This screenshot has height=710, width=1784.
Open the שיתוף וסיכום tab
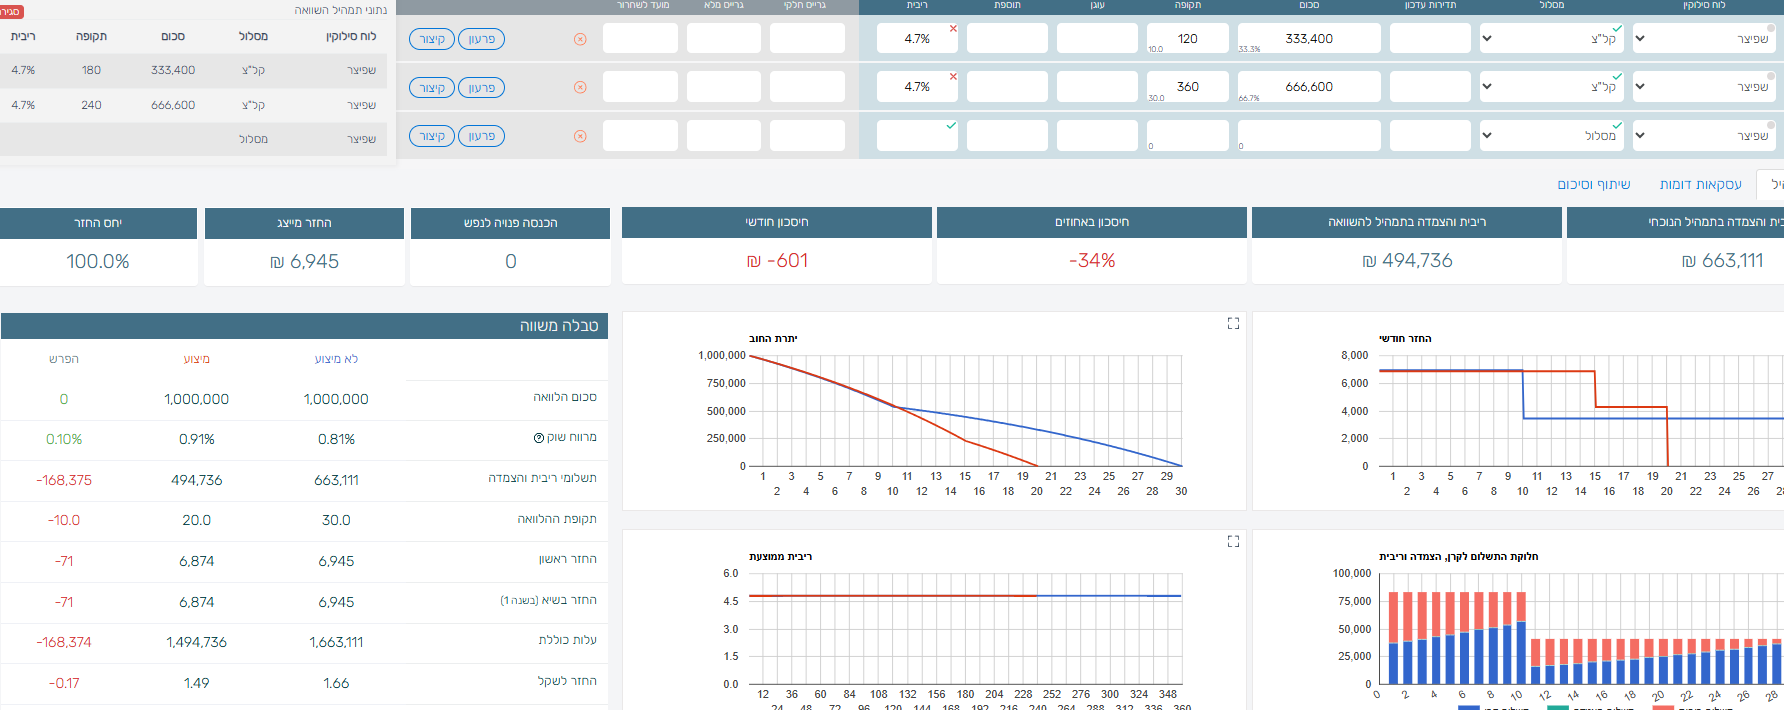point(1593,184)
